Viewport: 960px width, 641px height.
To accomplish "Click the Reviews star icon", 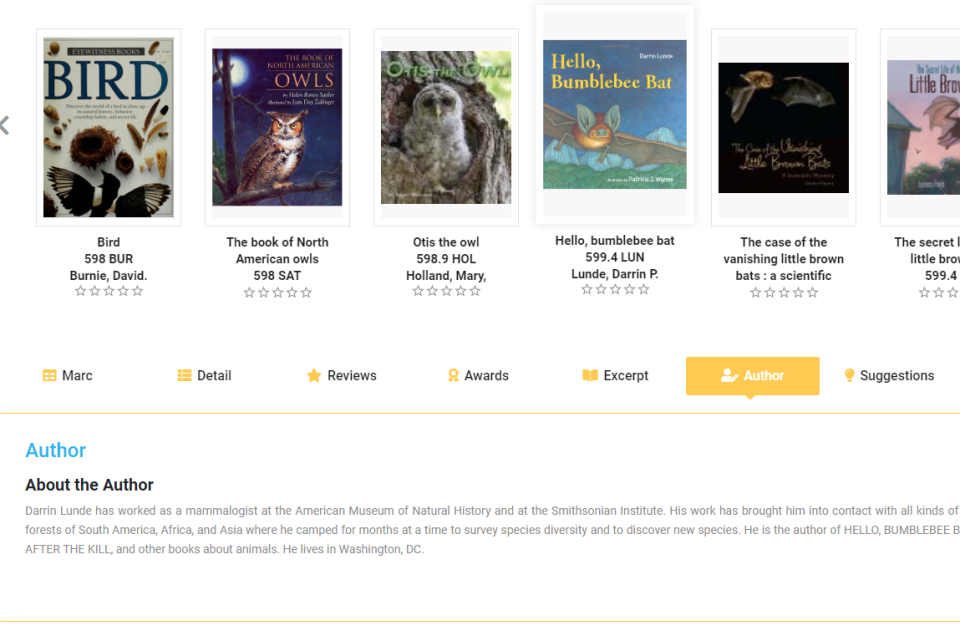I will click(314, 376).
